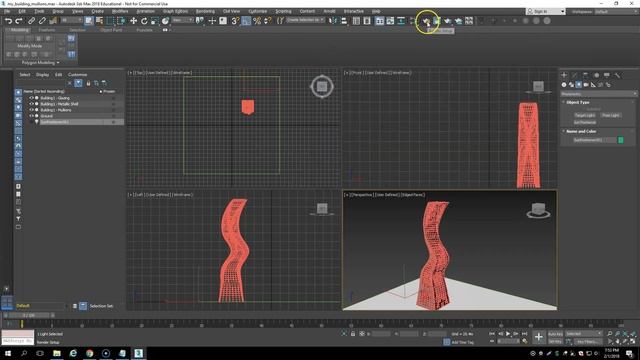Open the Schematic View icon

click(x=401, y=21)
